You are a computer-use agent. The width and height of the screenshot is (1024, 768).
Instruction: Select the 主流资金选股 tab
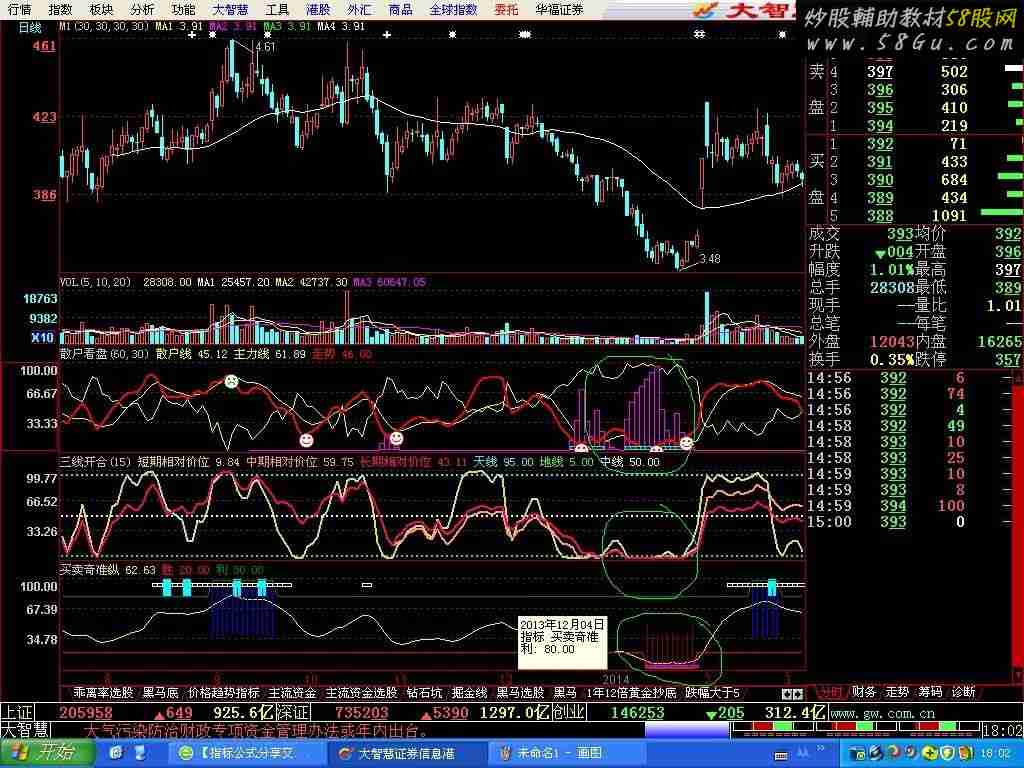361,692
